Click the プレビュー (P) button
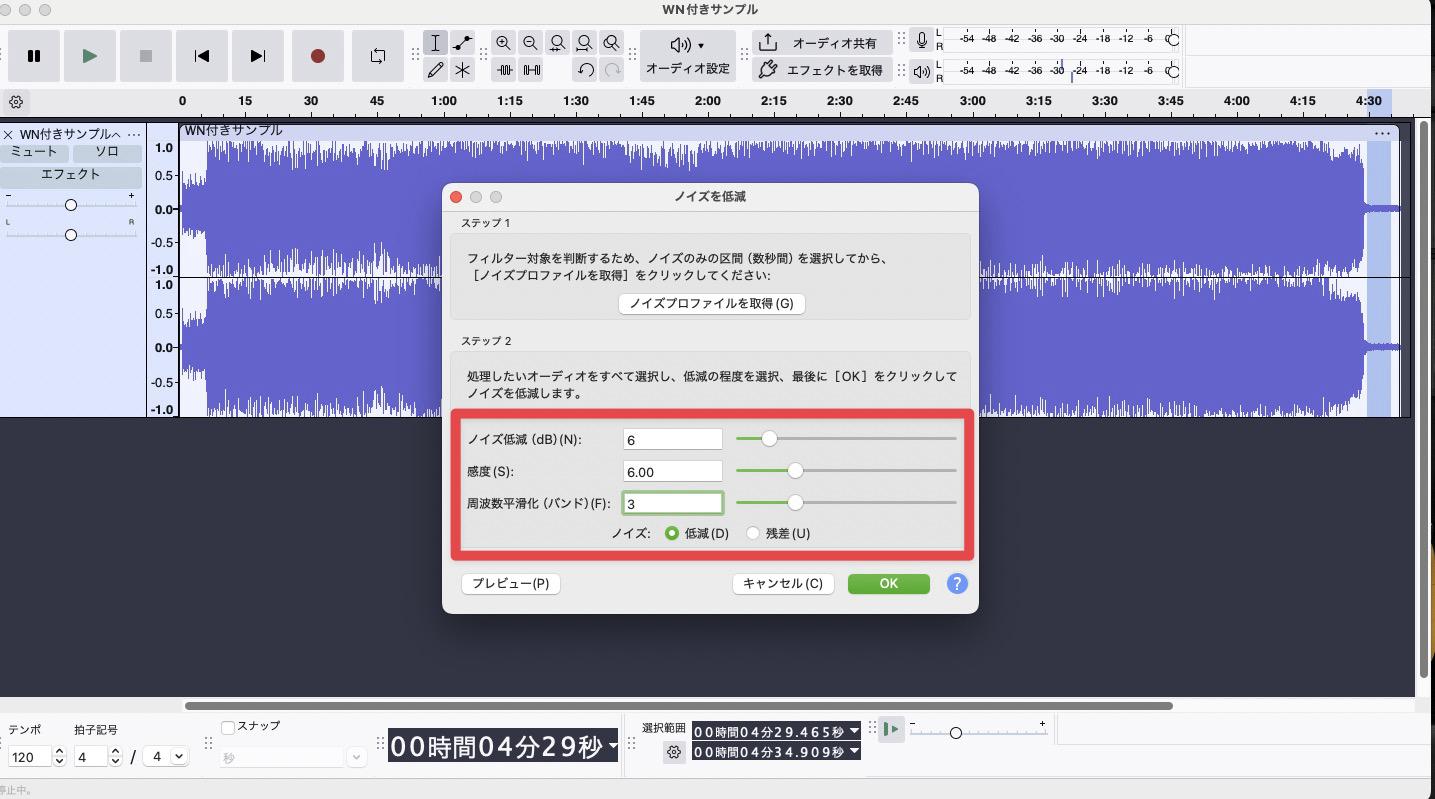Screen dimensions: 1435x799 [510, 584]
